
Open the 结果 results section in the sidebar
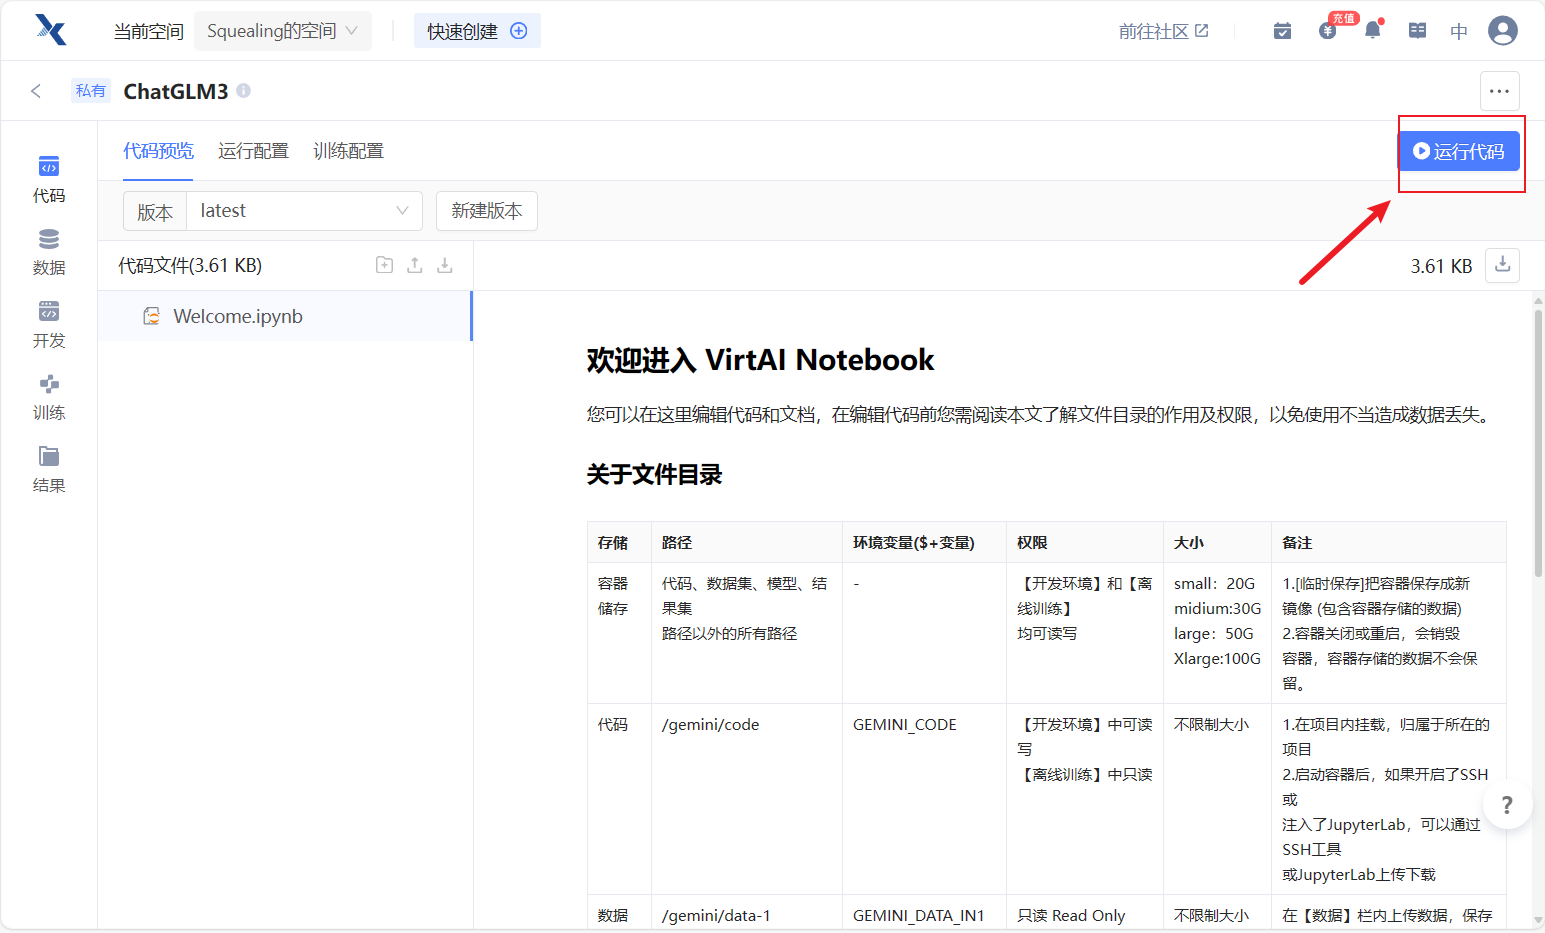[x=48, y=469]
